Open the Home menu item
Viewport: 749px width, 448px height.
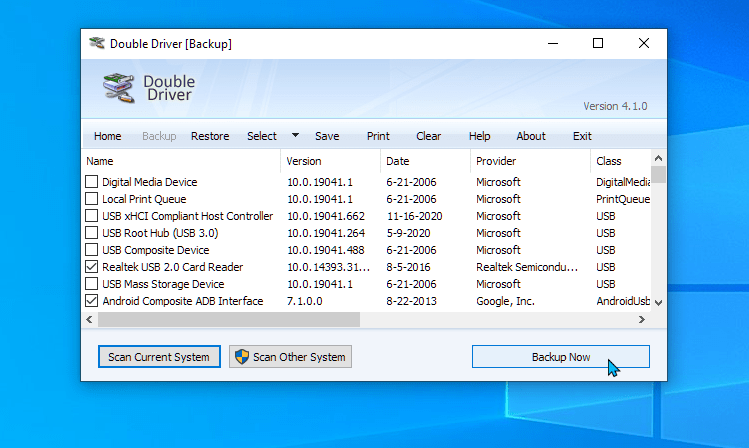(107, 136)
